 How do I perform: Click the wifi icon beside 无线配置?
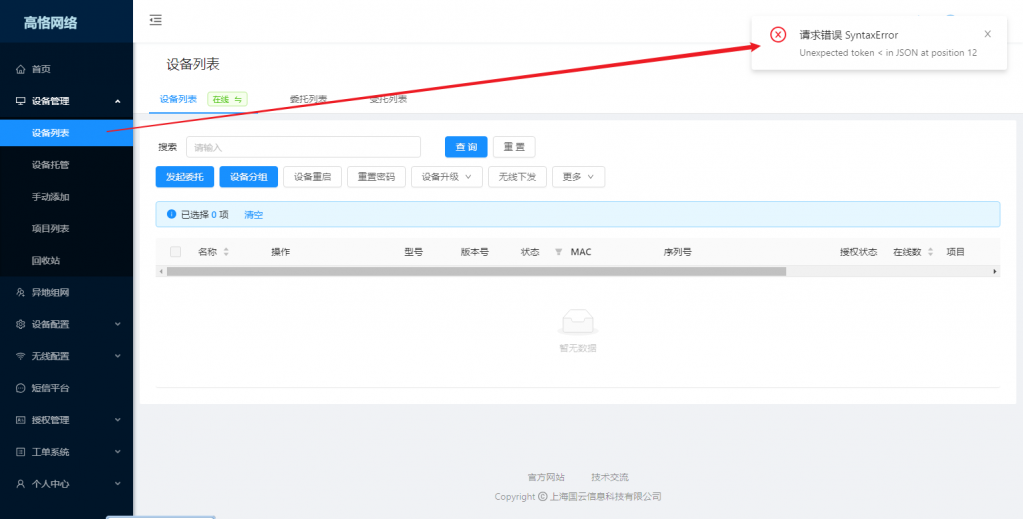20,356
